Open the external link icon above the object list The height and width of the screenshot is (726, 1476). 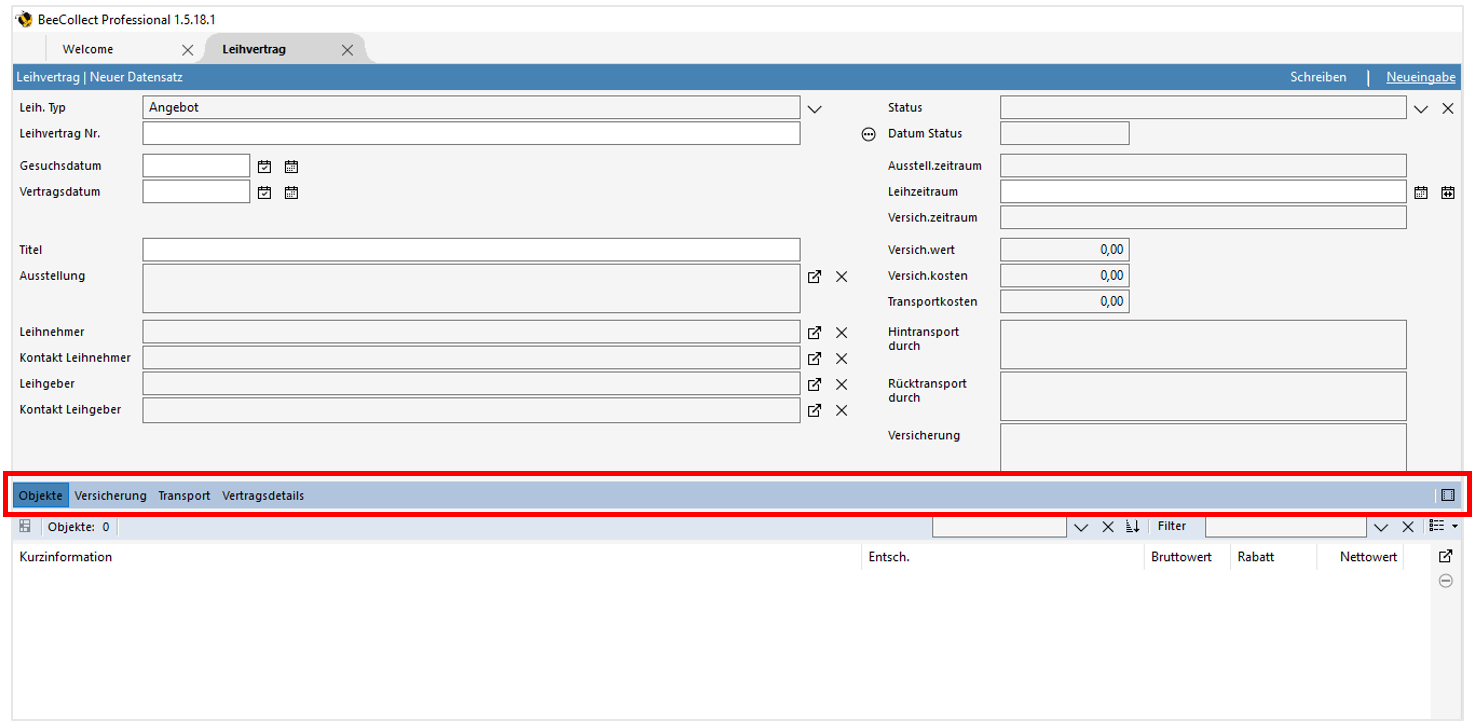tap(1445, 556)
